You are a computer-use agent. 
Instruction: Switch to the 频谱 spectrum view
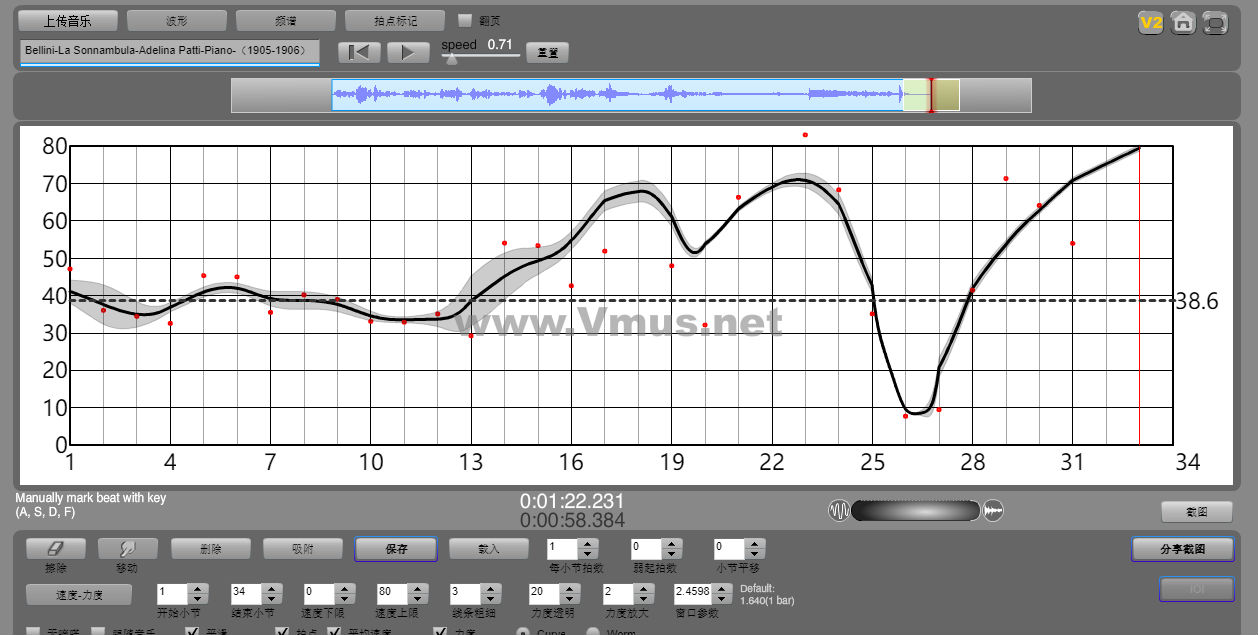[286, 20]
